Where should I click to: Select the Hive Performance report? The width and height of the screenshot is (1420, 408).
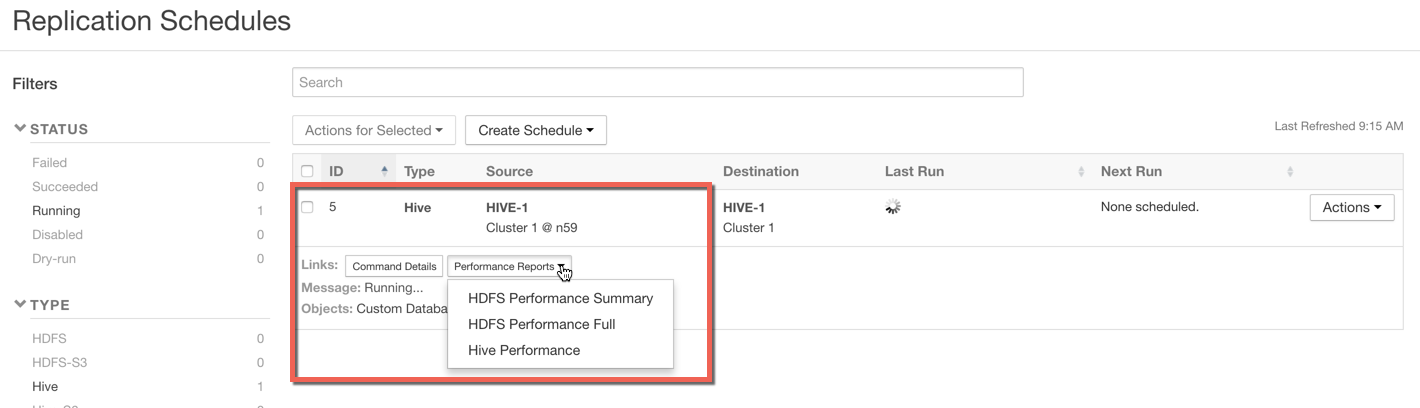524,350
